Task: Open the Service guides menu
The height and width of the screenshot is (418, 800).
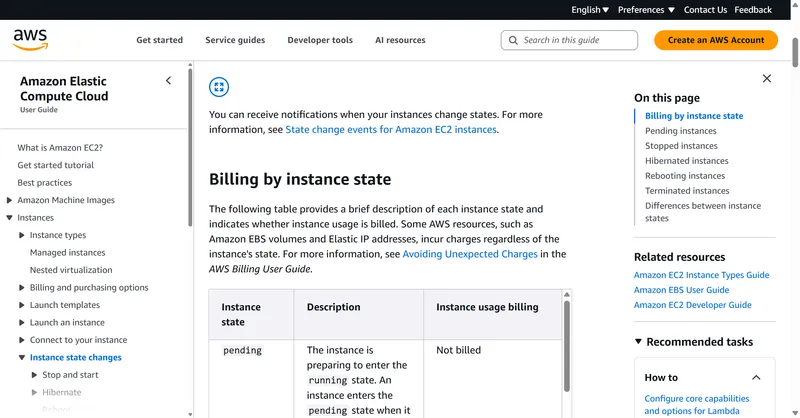Action: point(235,40)
